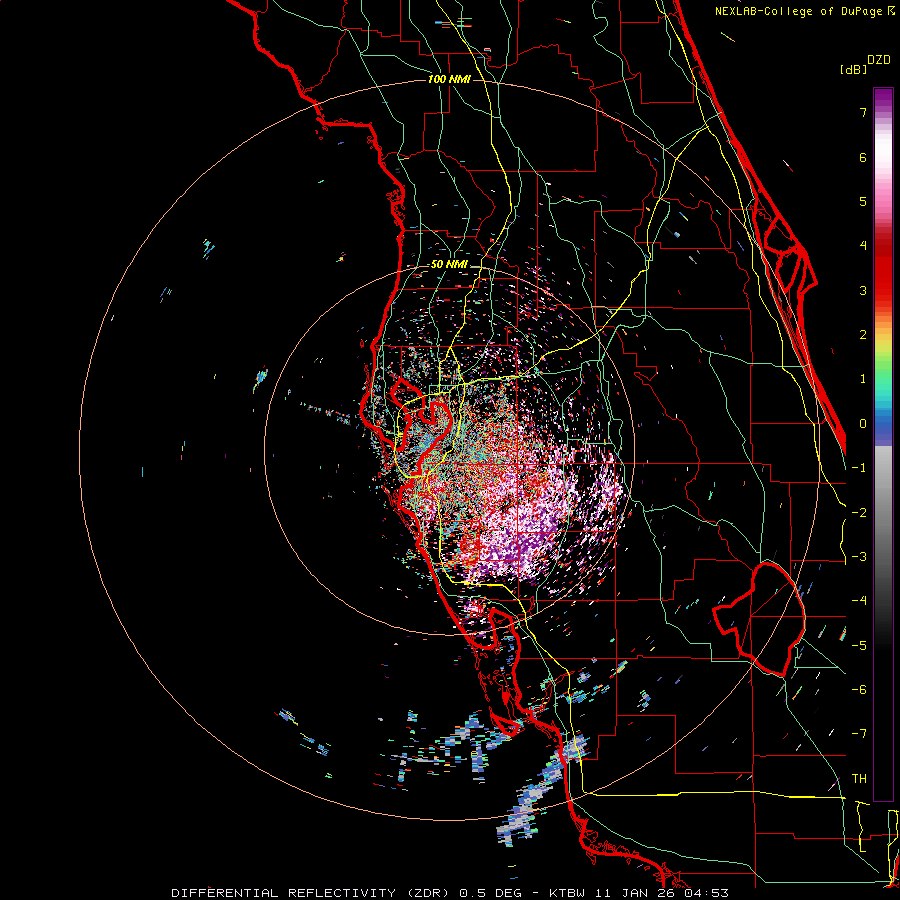This screenshot has width=900, height=900.
Task: Click the -4 value on color scale
Action: 859,601
